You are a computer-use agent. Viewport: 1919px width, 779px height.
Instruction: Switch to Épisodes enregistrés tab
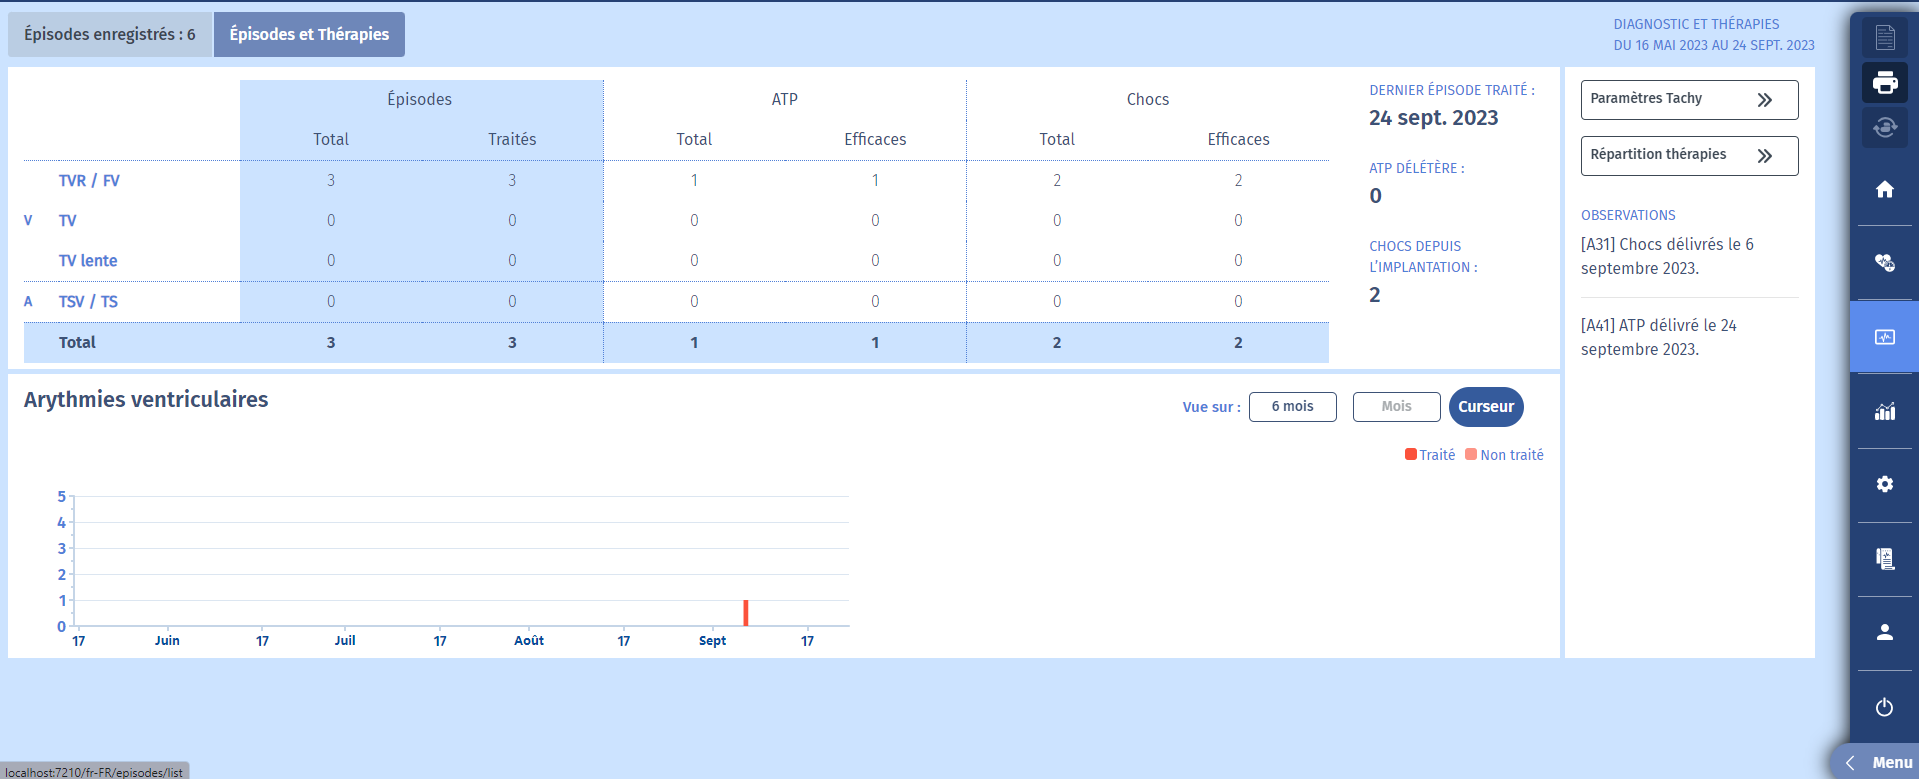110,35
